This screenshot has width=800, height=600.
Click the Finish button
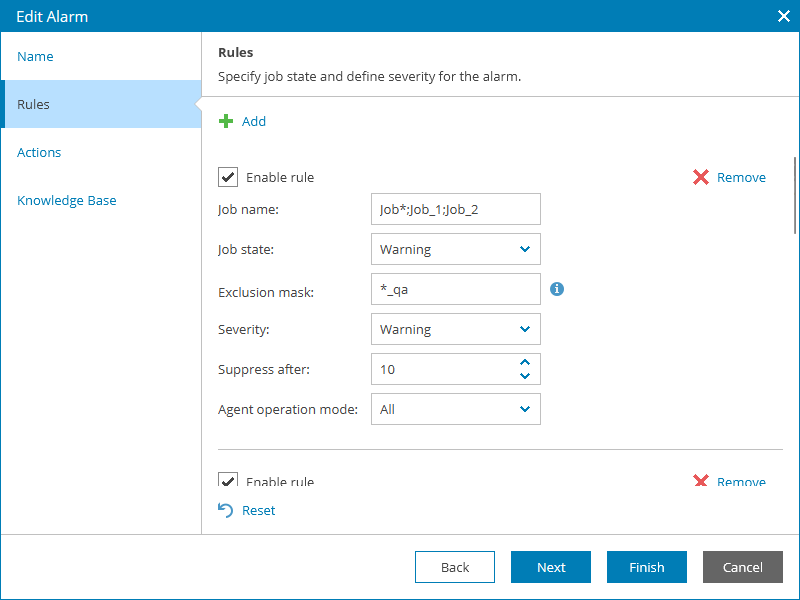tap(646, 567)
